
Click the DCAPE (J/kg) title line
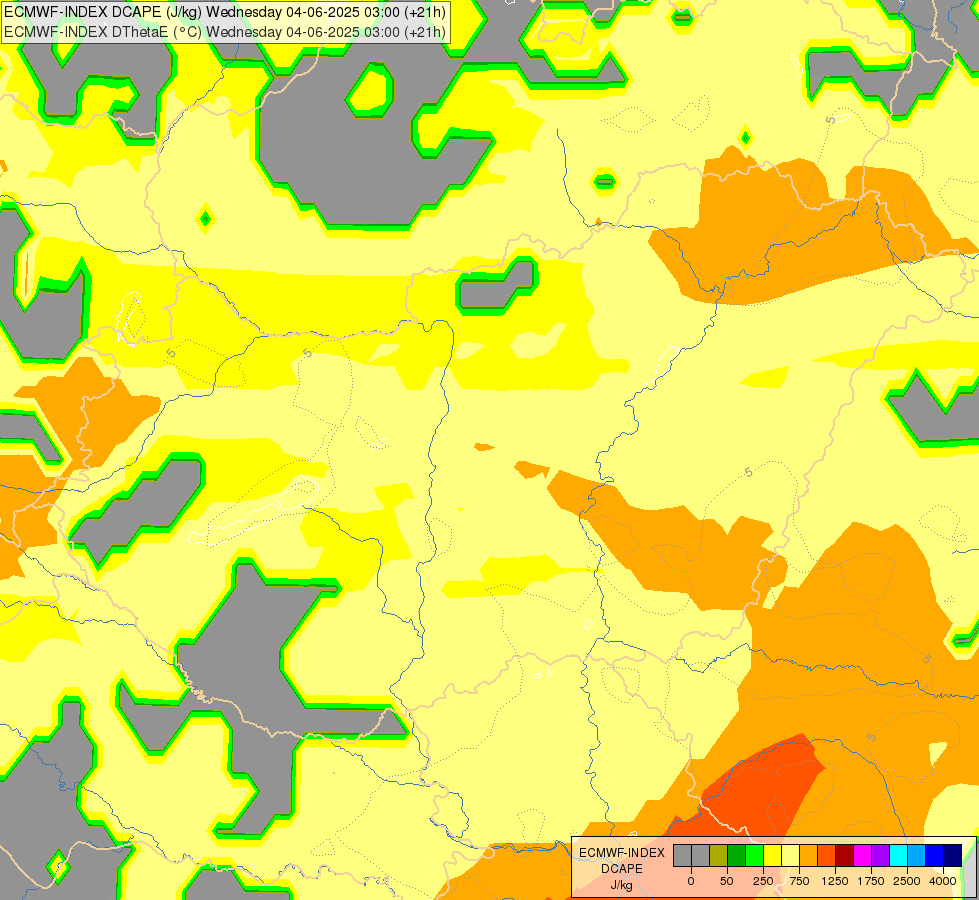225,12
